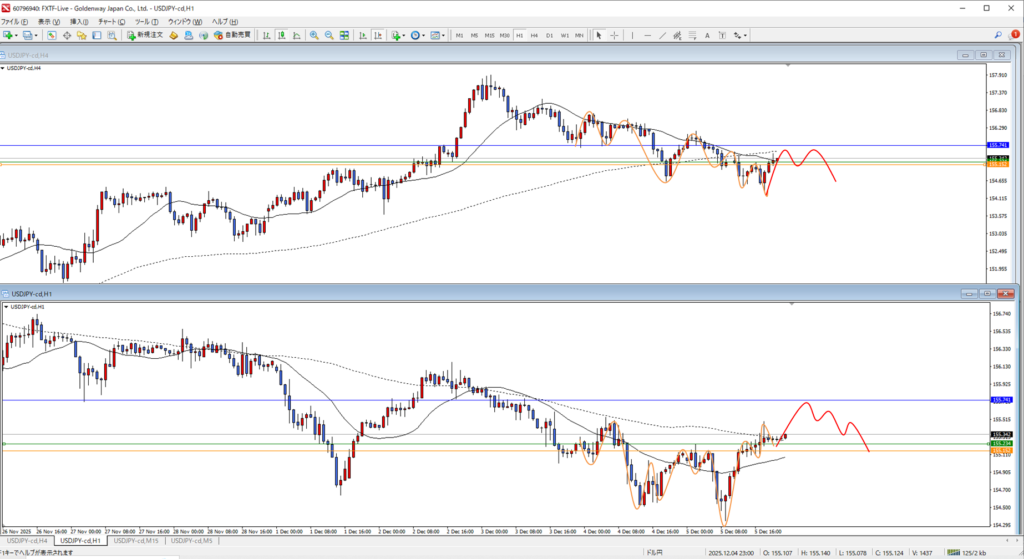Screen dimensions: 1024x559
Task: Select the crosshair cursor tool
Action: click(614, 35)
